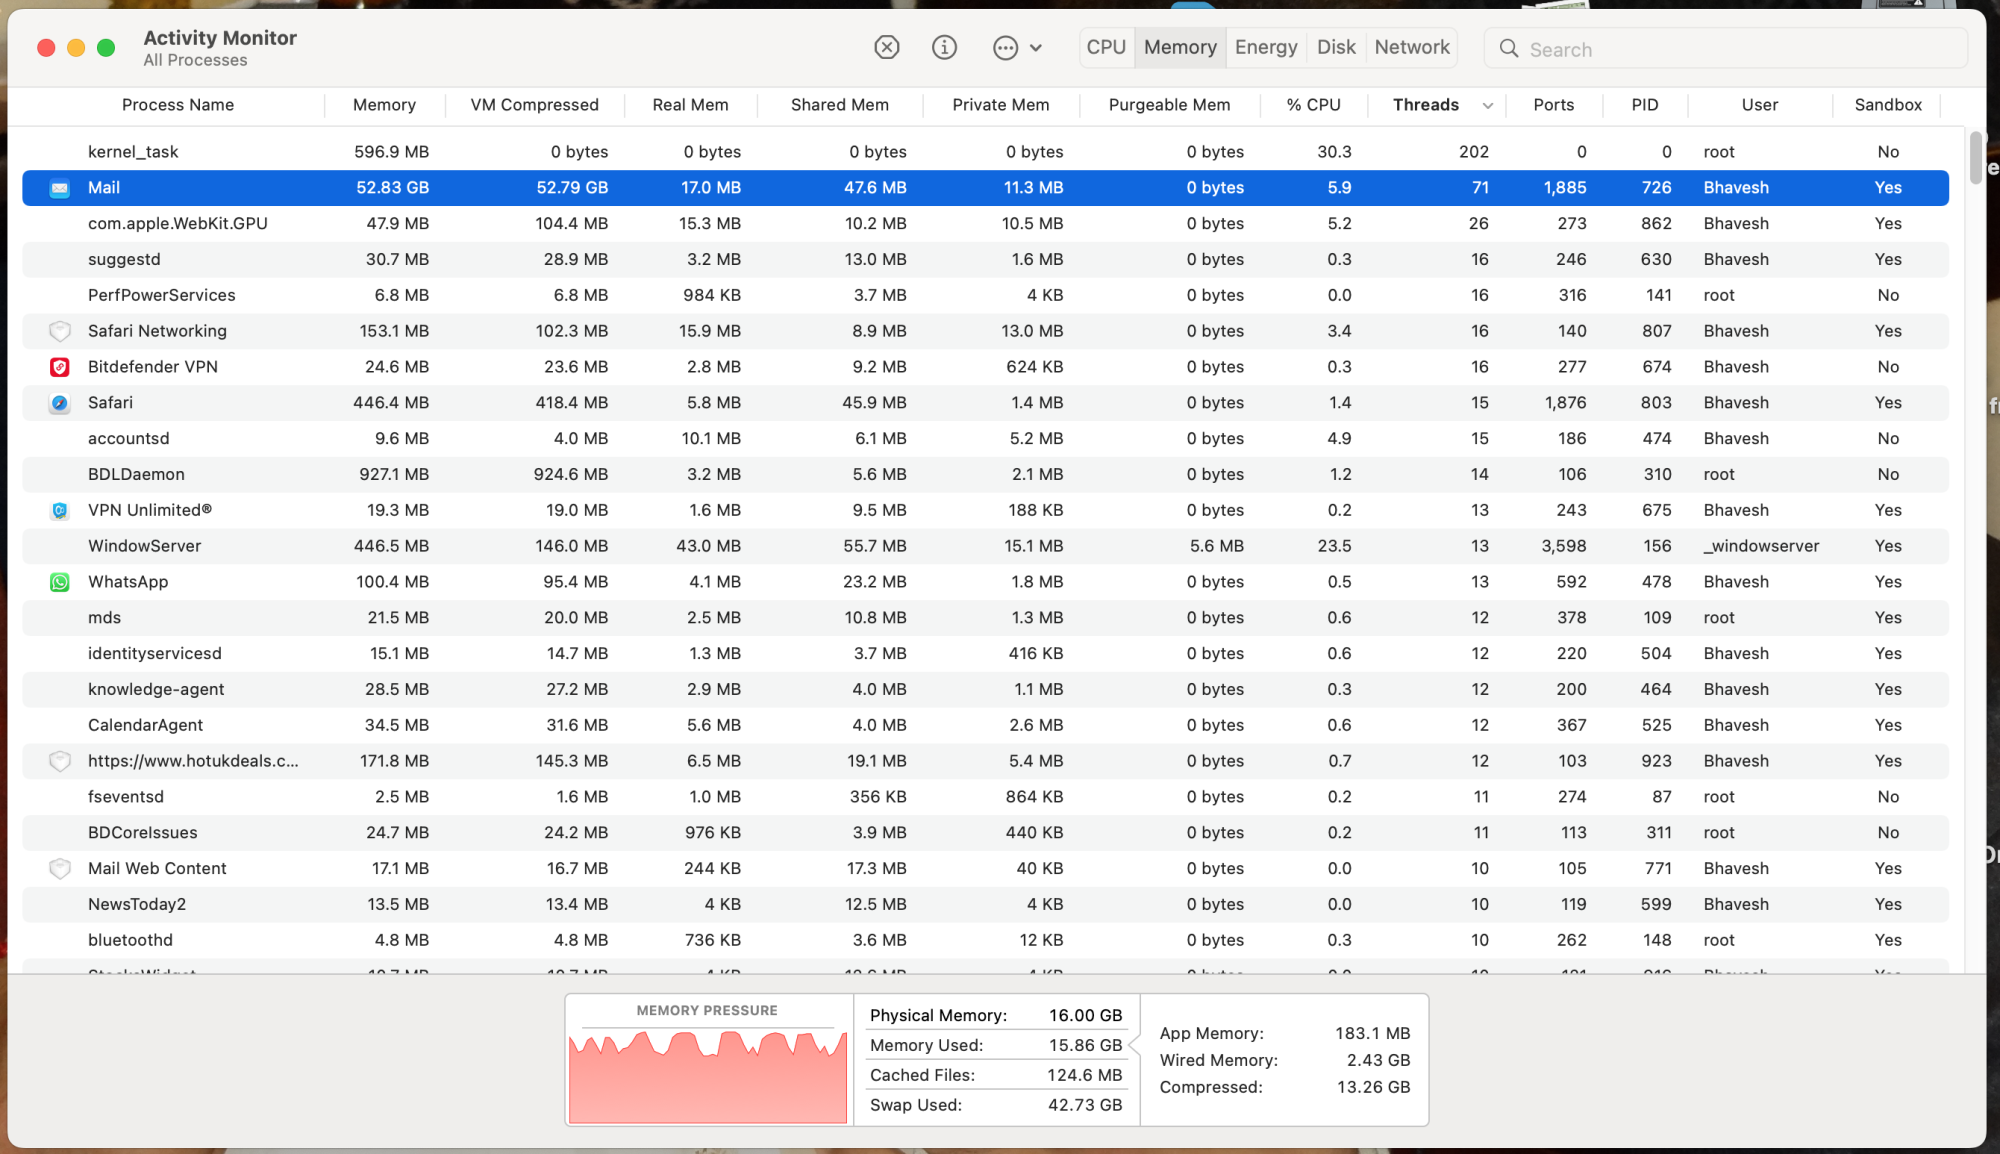Open the process info (i) icon
The image size is (2000, 1154).
[944, 47]
